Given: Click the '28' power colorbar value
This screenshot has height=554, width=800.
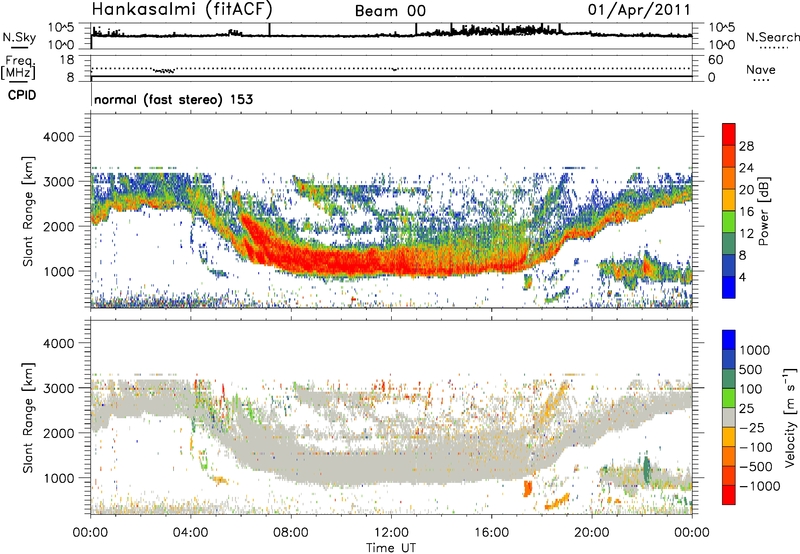Looking at the screenshot, I should click(746, 146).
